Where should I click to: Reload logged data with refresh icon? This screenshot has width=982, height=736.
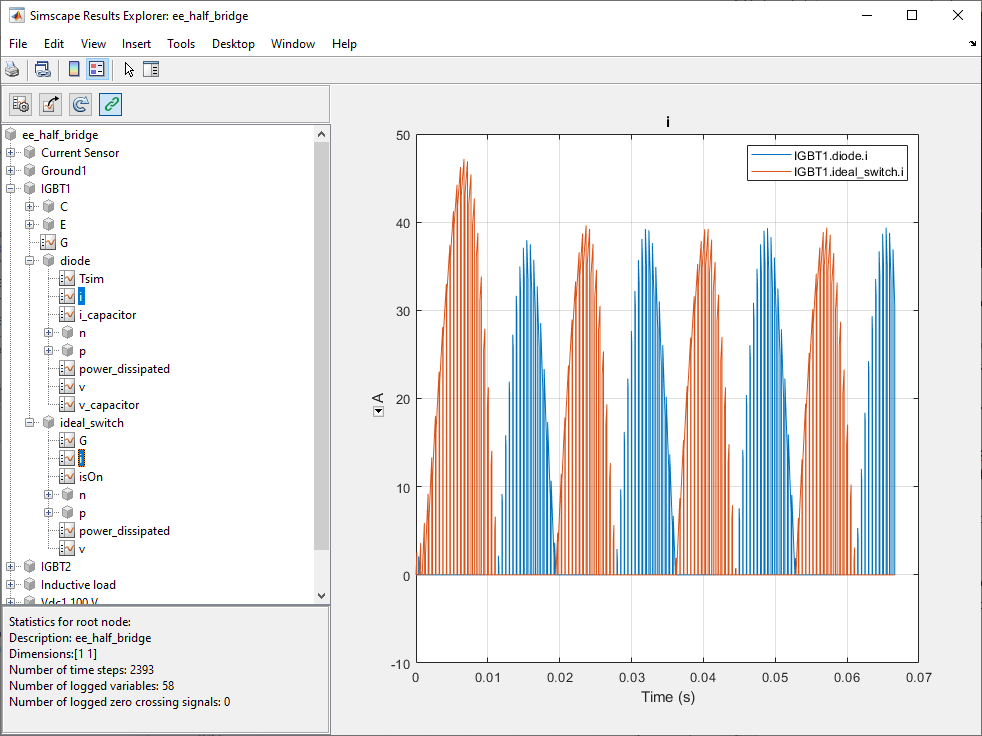coord(81,103)
